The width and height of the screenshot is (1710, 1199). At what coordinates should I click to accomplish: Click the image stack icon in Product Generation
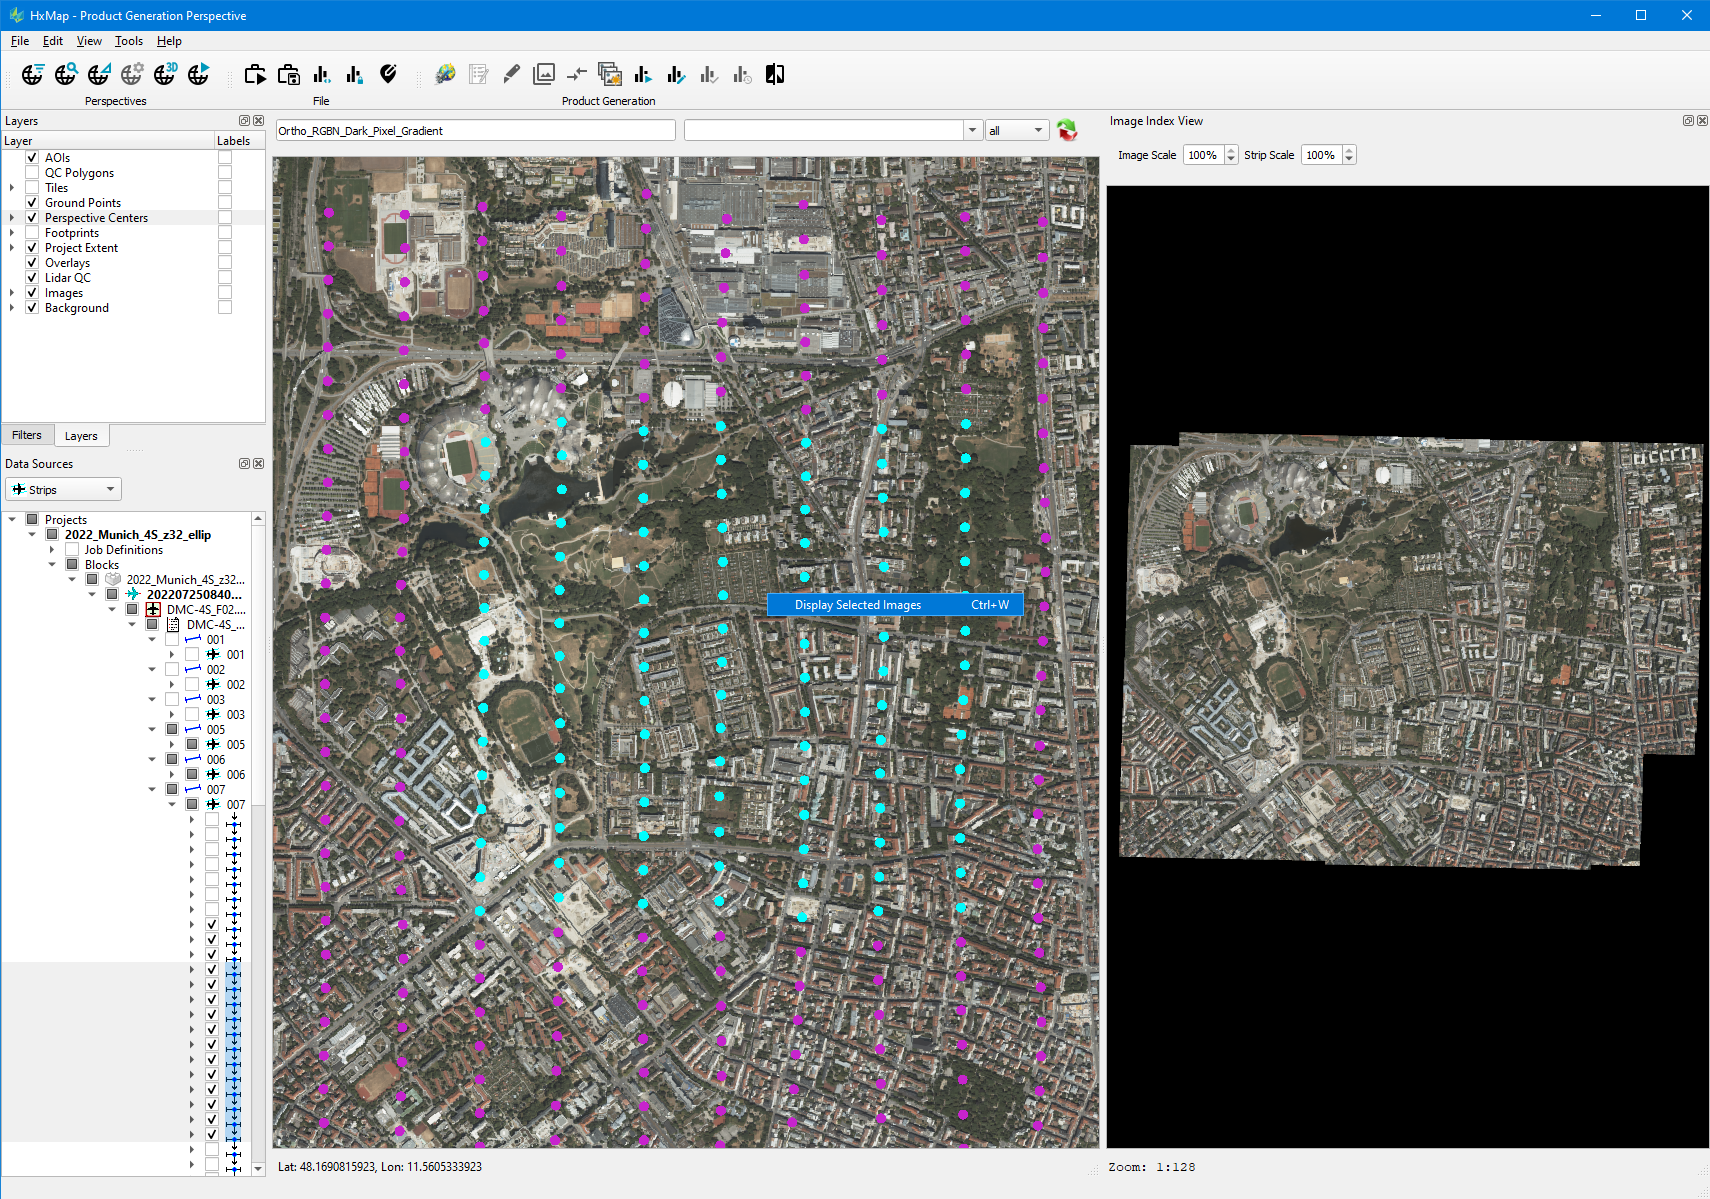coord(609,74)
